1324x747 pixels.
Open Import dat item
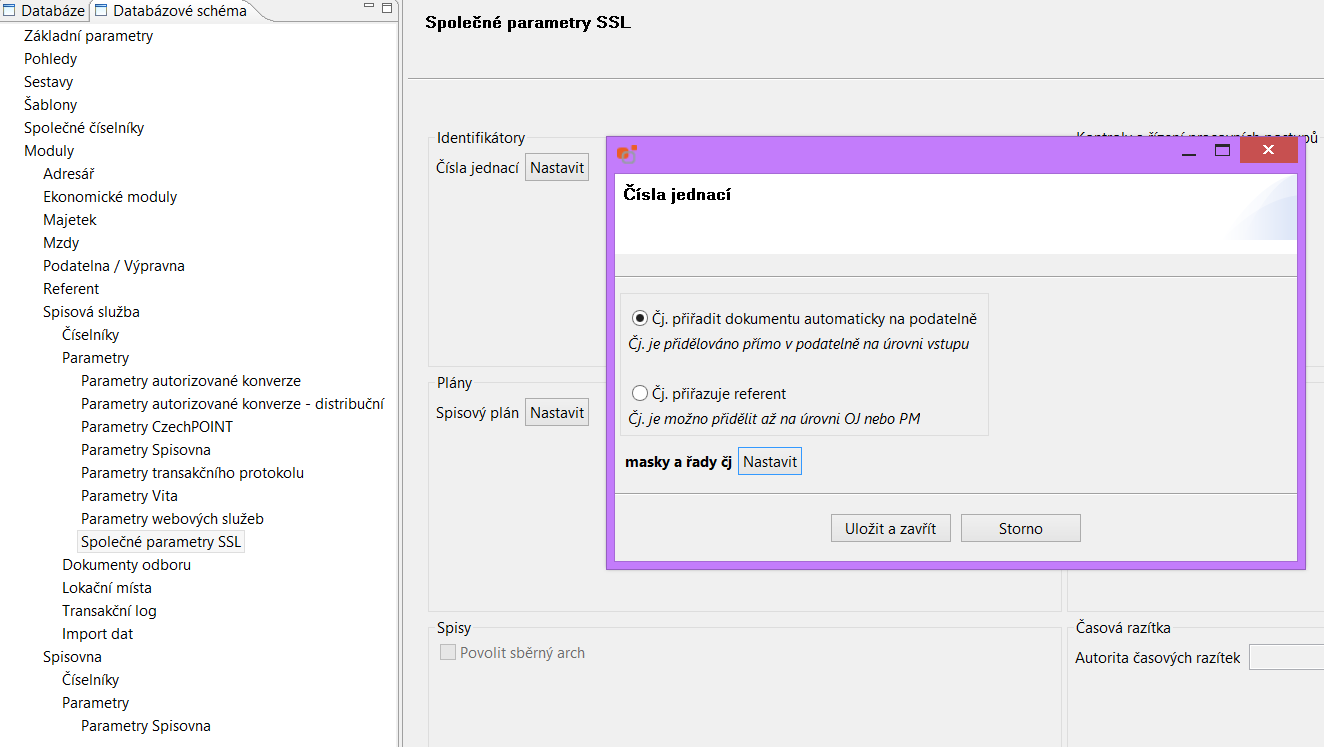point(97,634)
